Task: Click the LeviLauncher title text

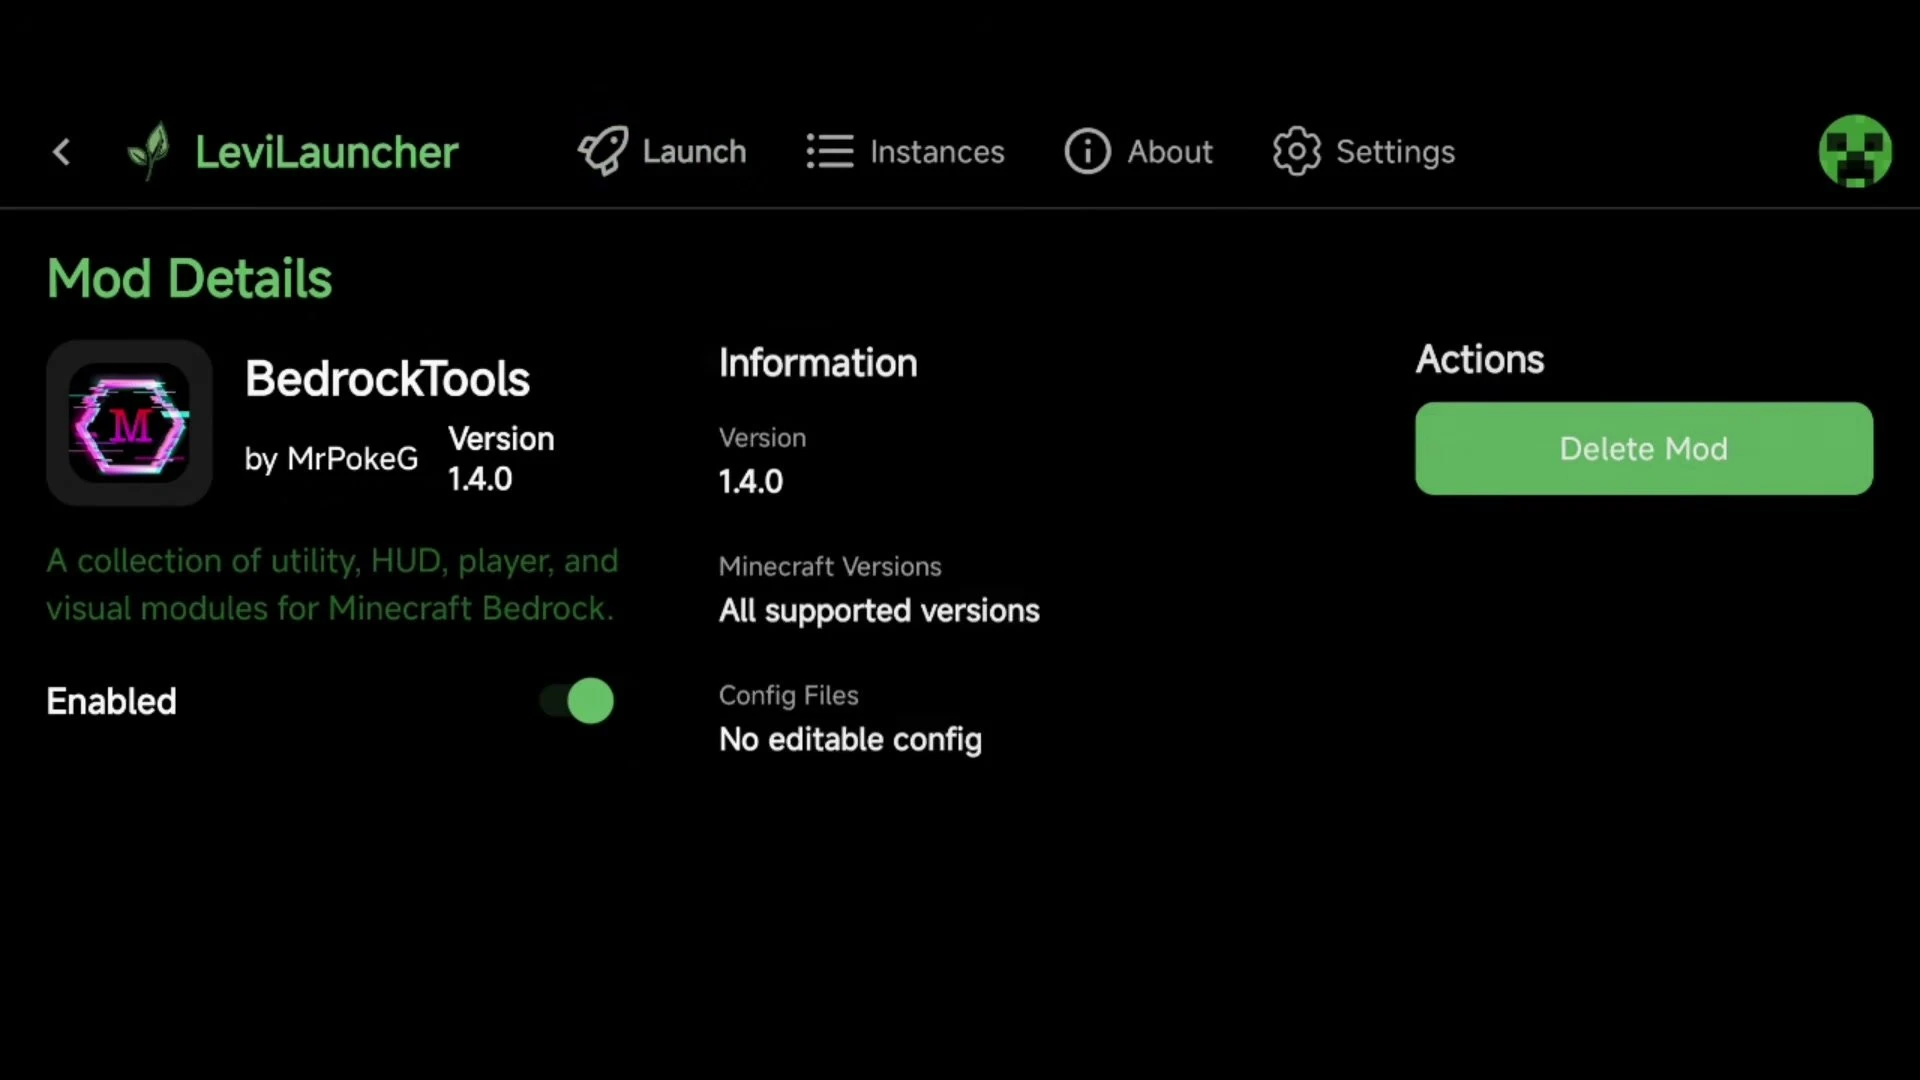Action: tap(326, 152)
